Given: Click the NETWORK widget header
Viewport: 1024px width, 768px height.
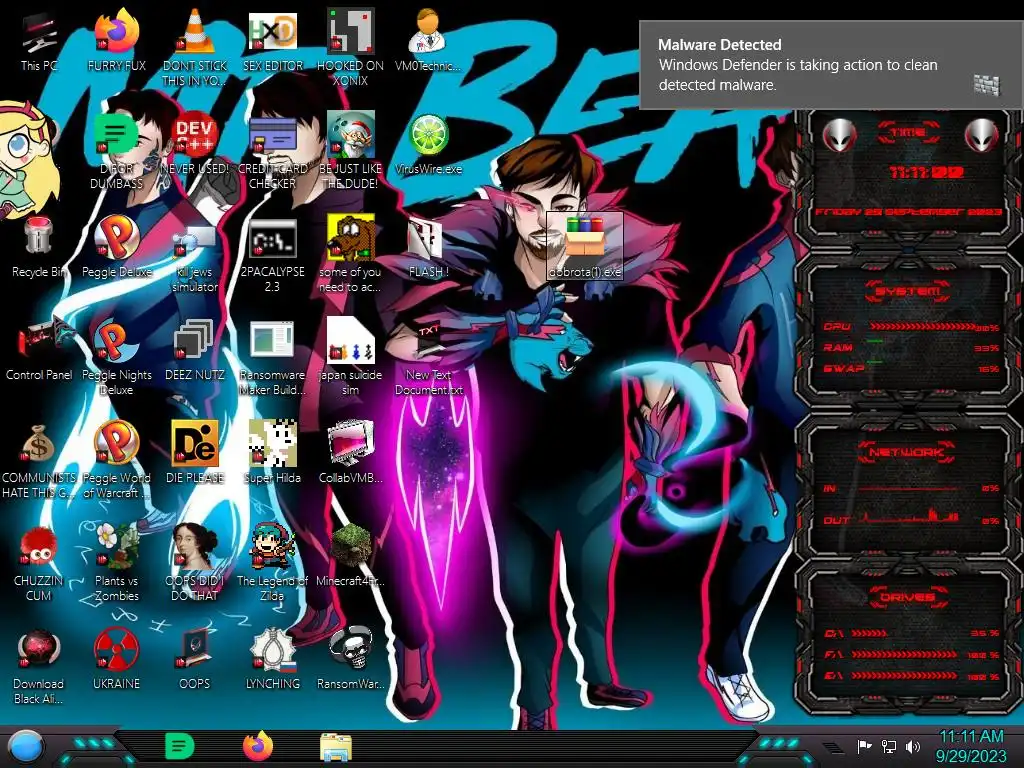Looking at the screenshot, I should pyautogui.click(x=908, y=451).
